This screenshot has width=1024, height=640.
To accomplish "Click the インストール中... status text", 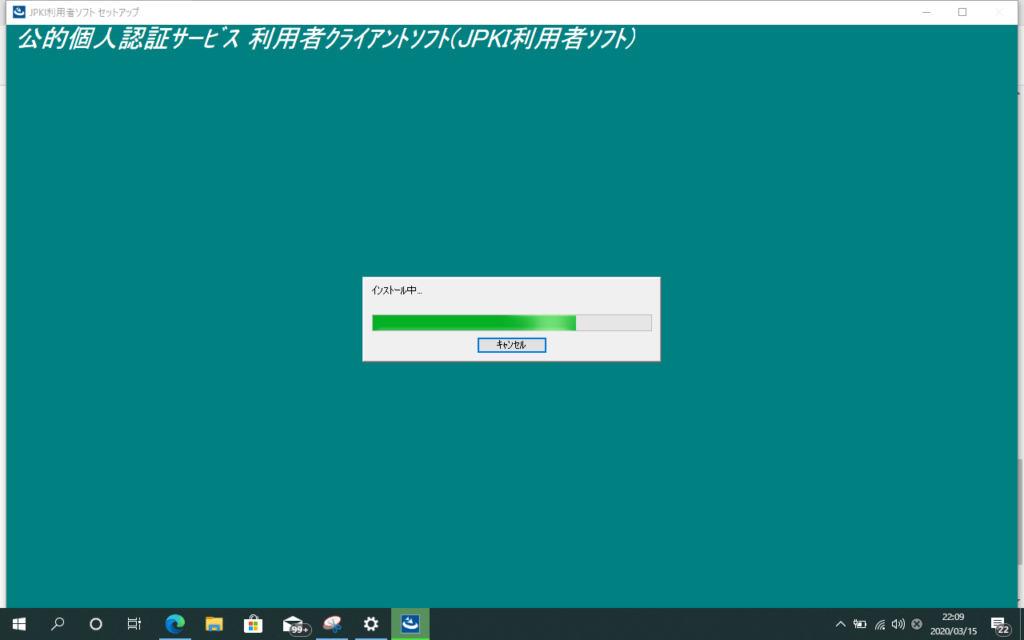I will [396, 291].
